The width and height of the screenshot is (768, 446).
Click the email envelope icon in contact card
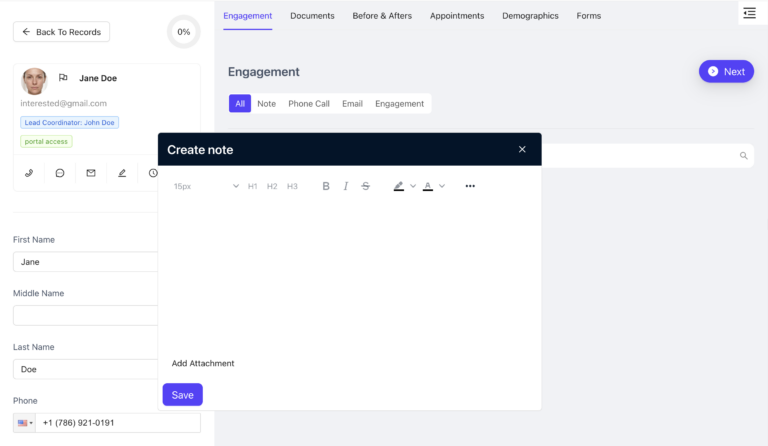click(x=91, y=173)
